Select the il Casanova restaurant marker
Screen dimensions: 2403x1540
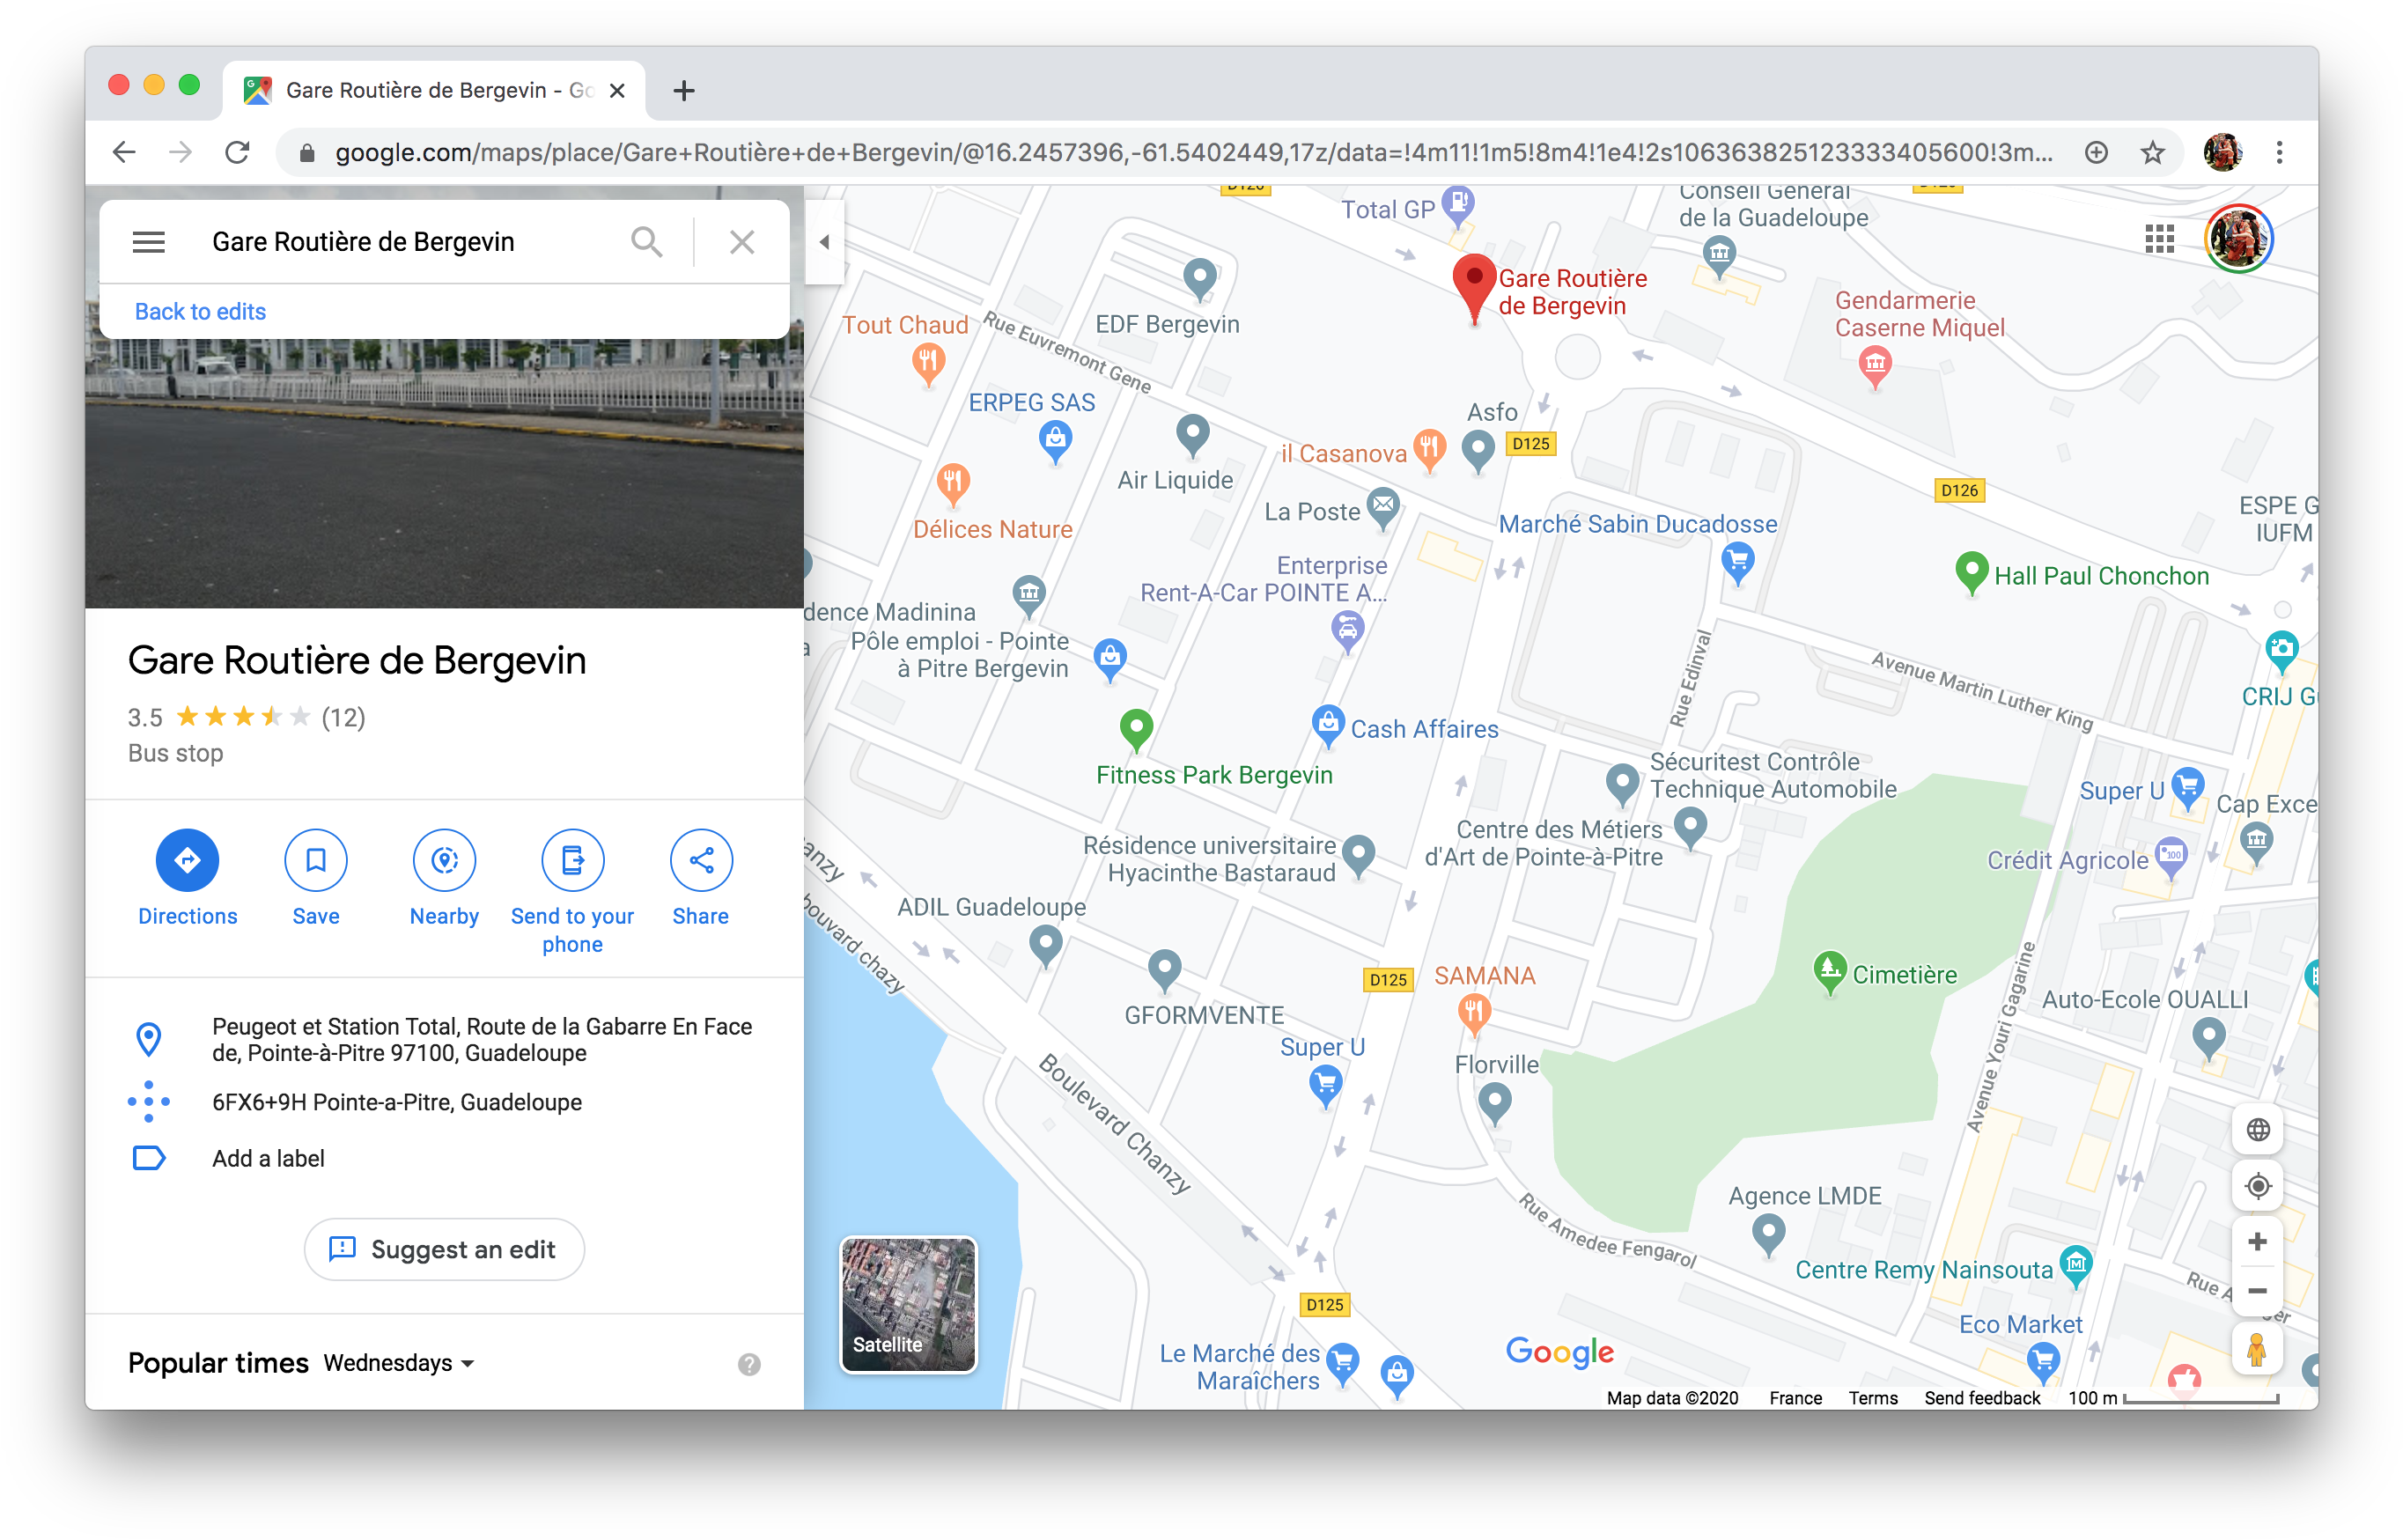coord(1429,450)
